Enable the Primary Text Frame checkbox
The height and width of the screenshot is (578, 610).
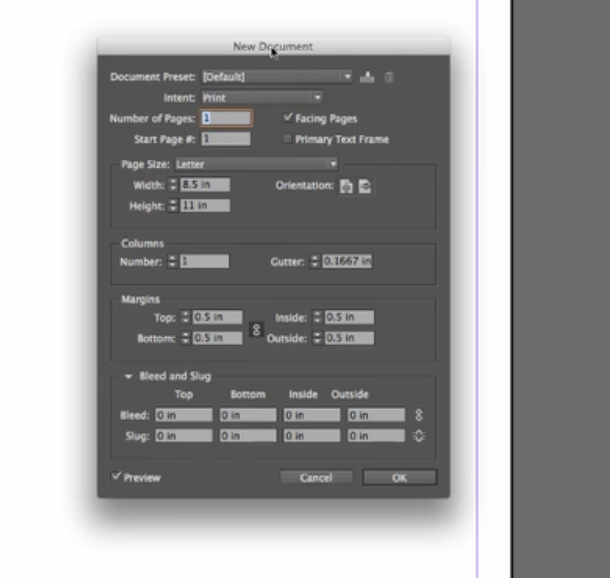tap(288, 139)
